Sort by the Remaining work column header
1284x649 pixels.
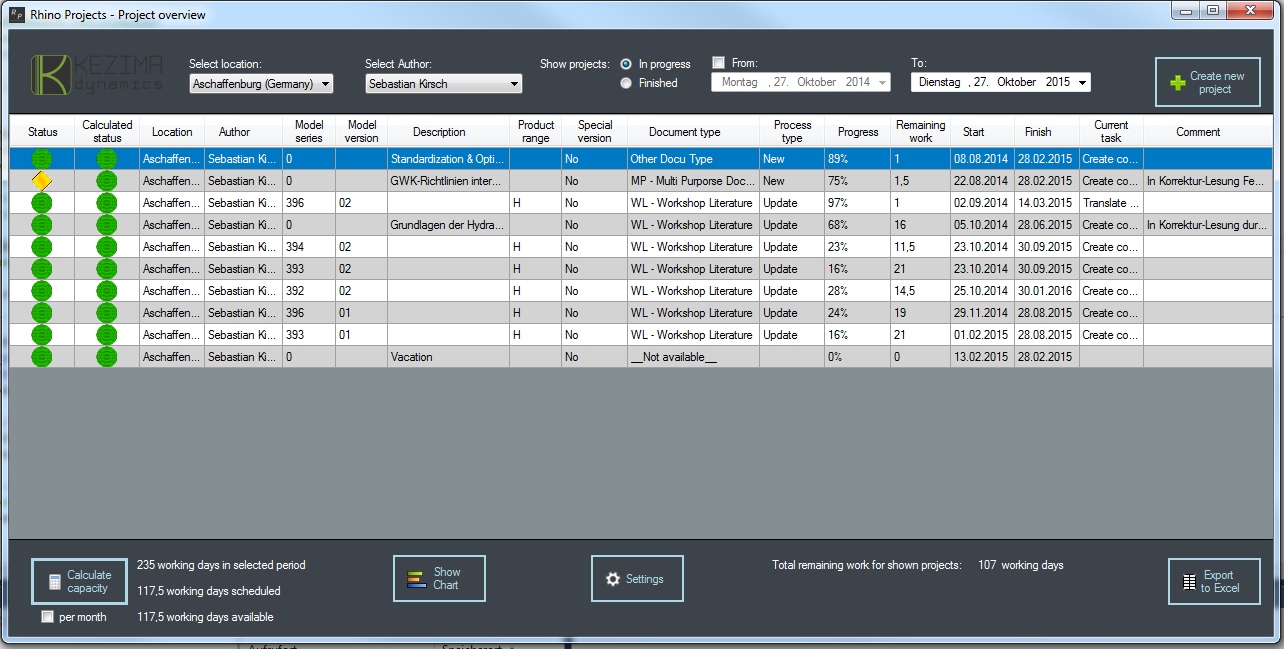pos(920,132)
